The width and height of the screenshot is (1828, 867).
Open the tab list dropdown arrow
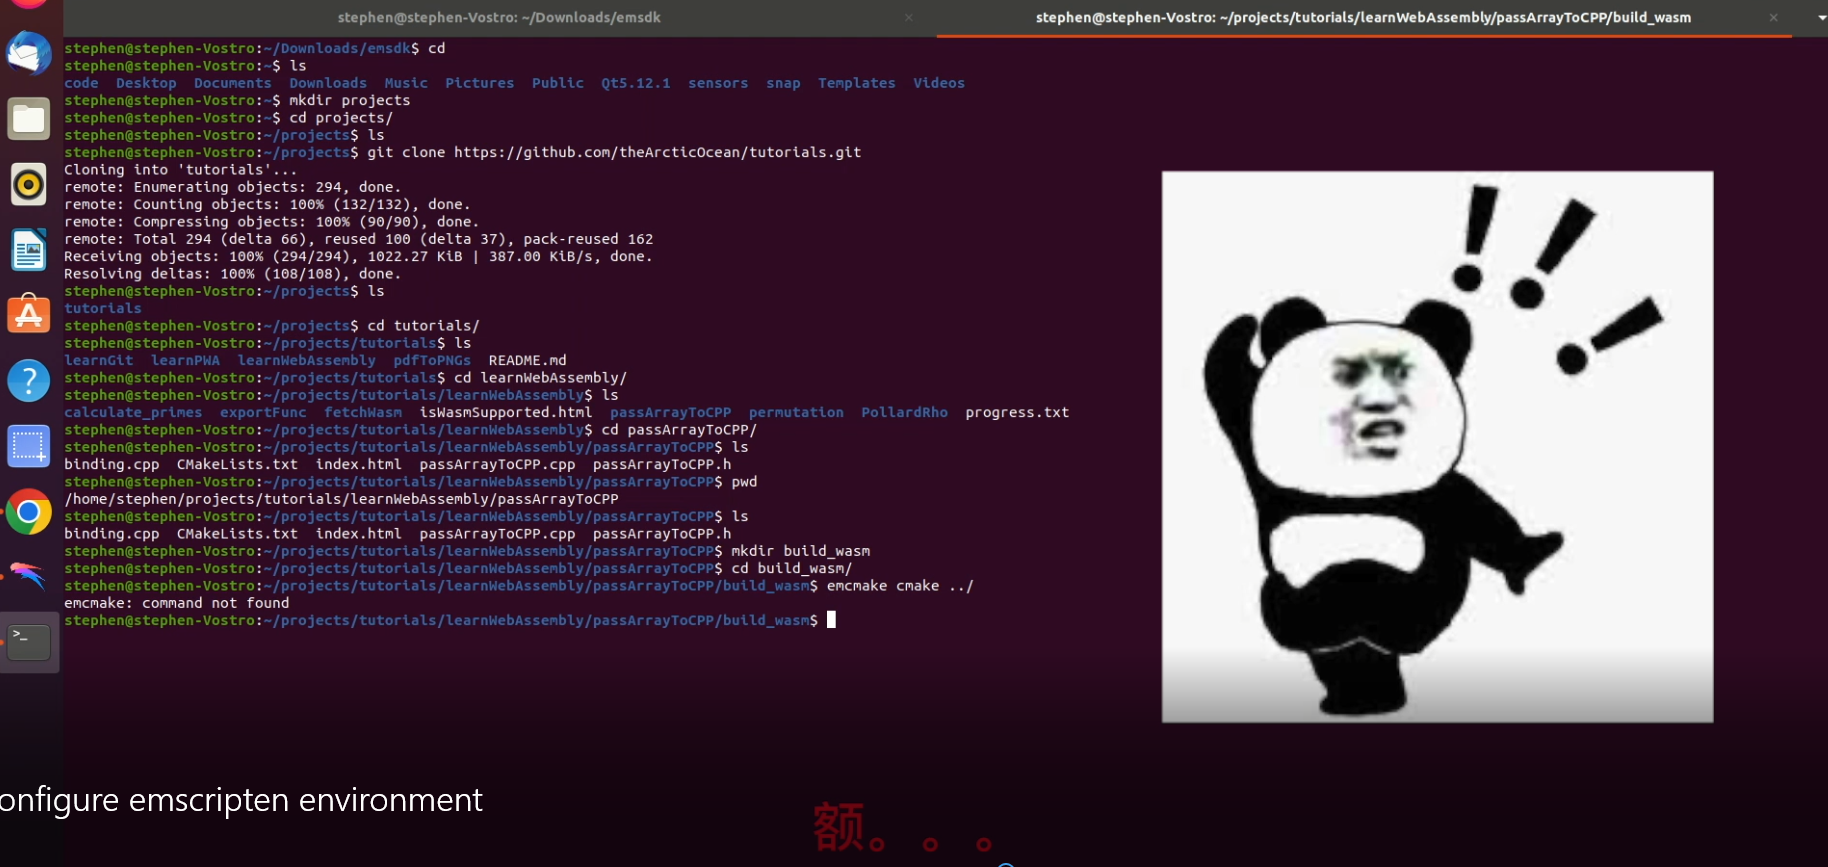coord(1821,17)
